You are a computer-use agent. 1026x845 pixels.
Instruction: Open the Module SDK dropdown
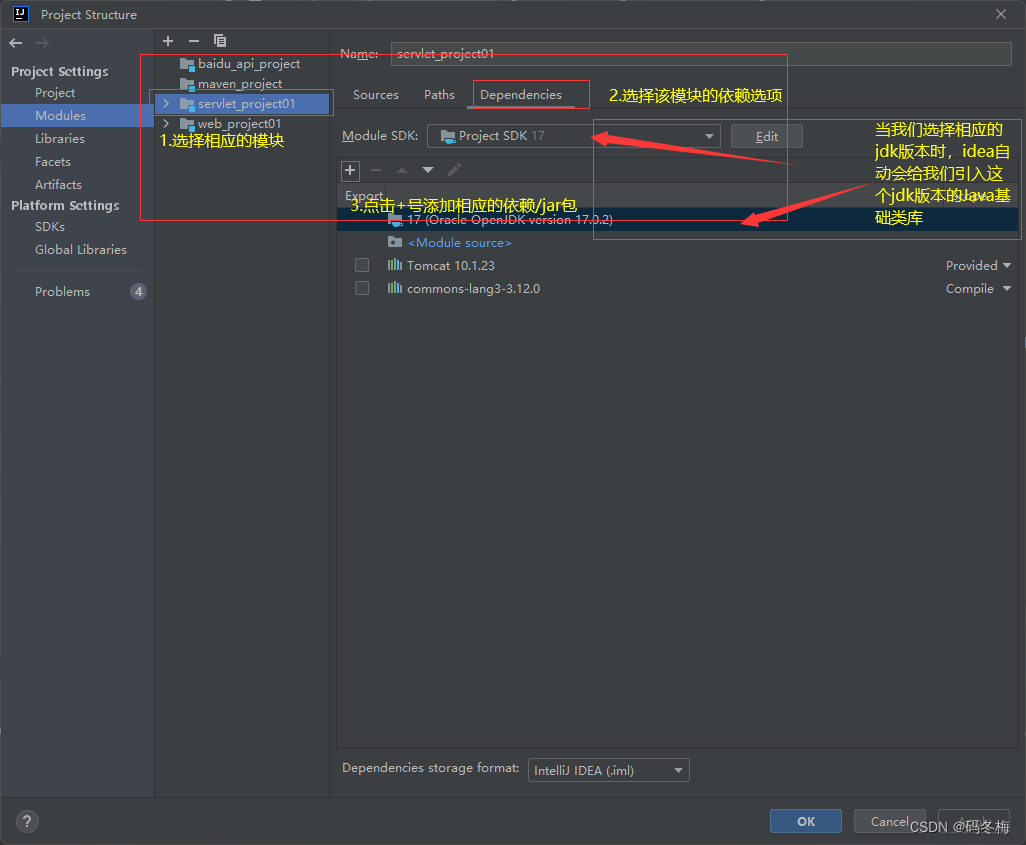(573, 136)
